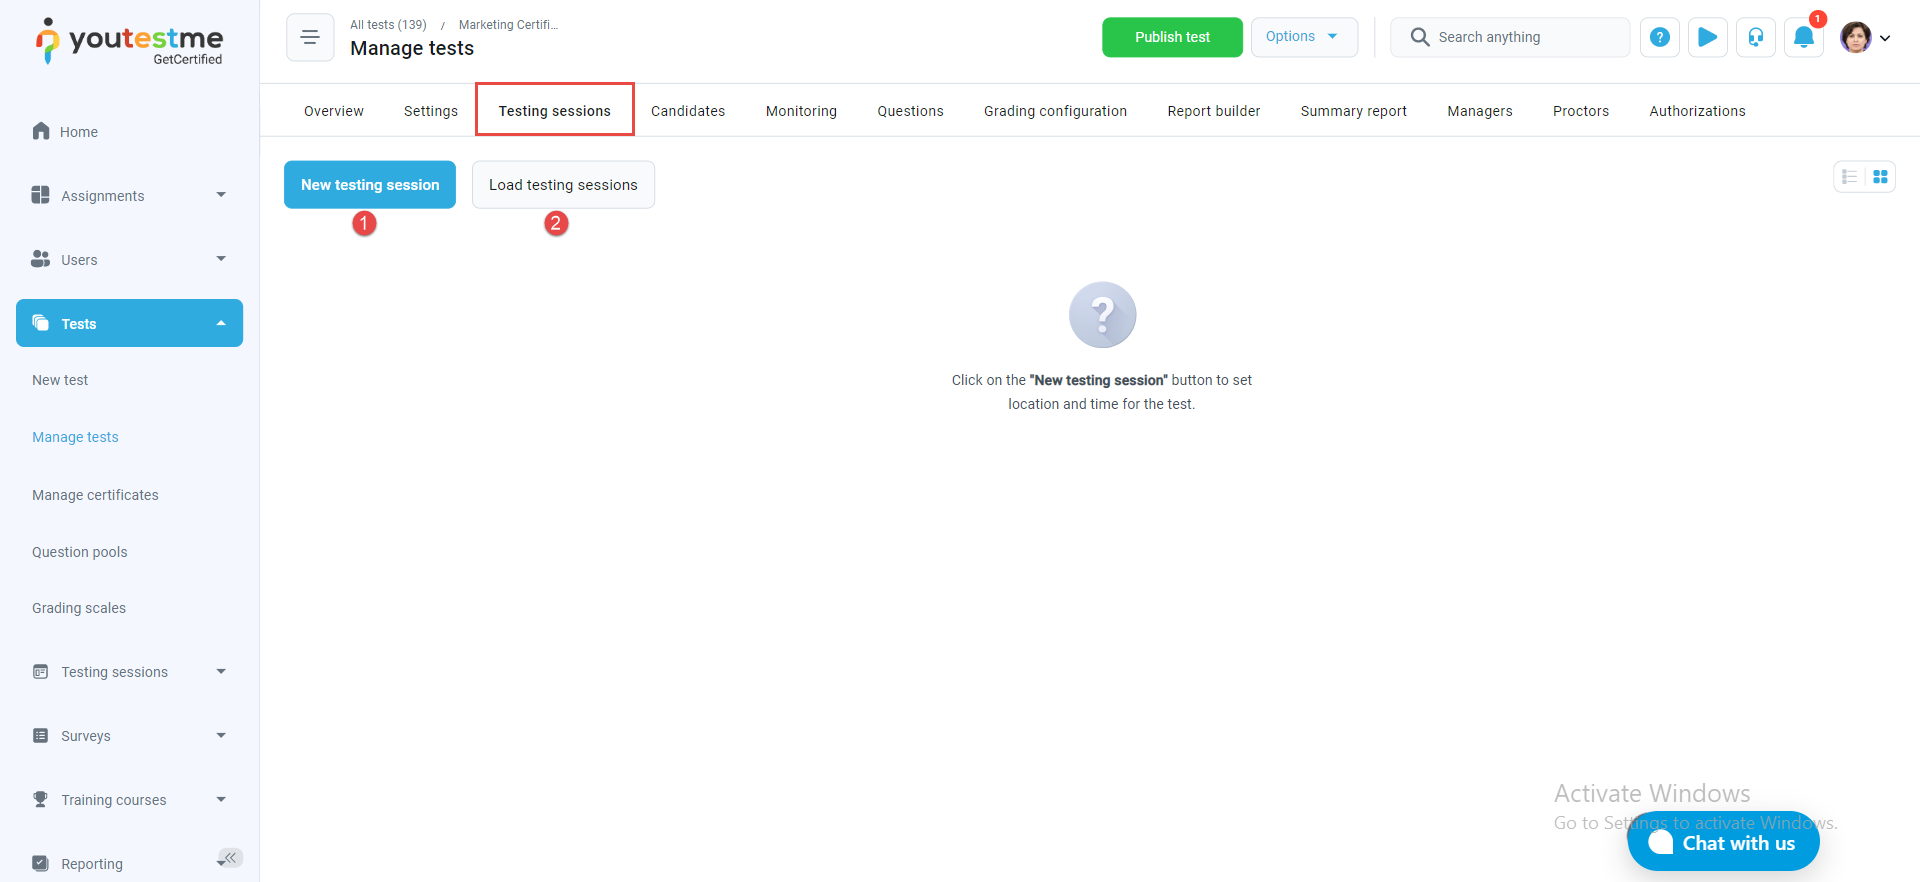Screen dimensions: 1920x882
Task: Expand the Options dropdown
Action: (x=1303, y=37)
